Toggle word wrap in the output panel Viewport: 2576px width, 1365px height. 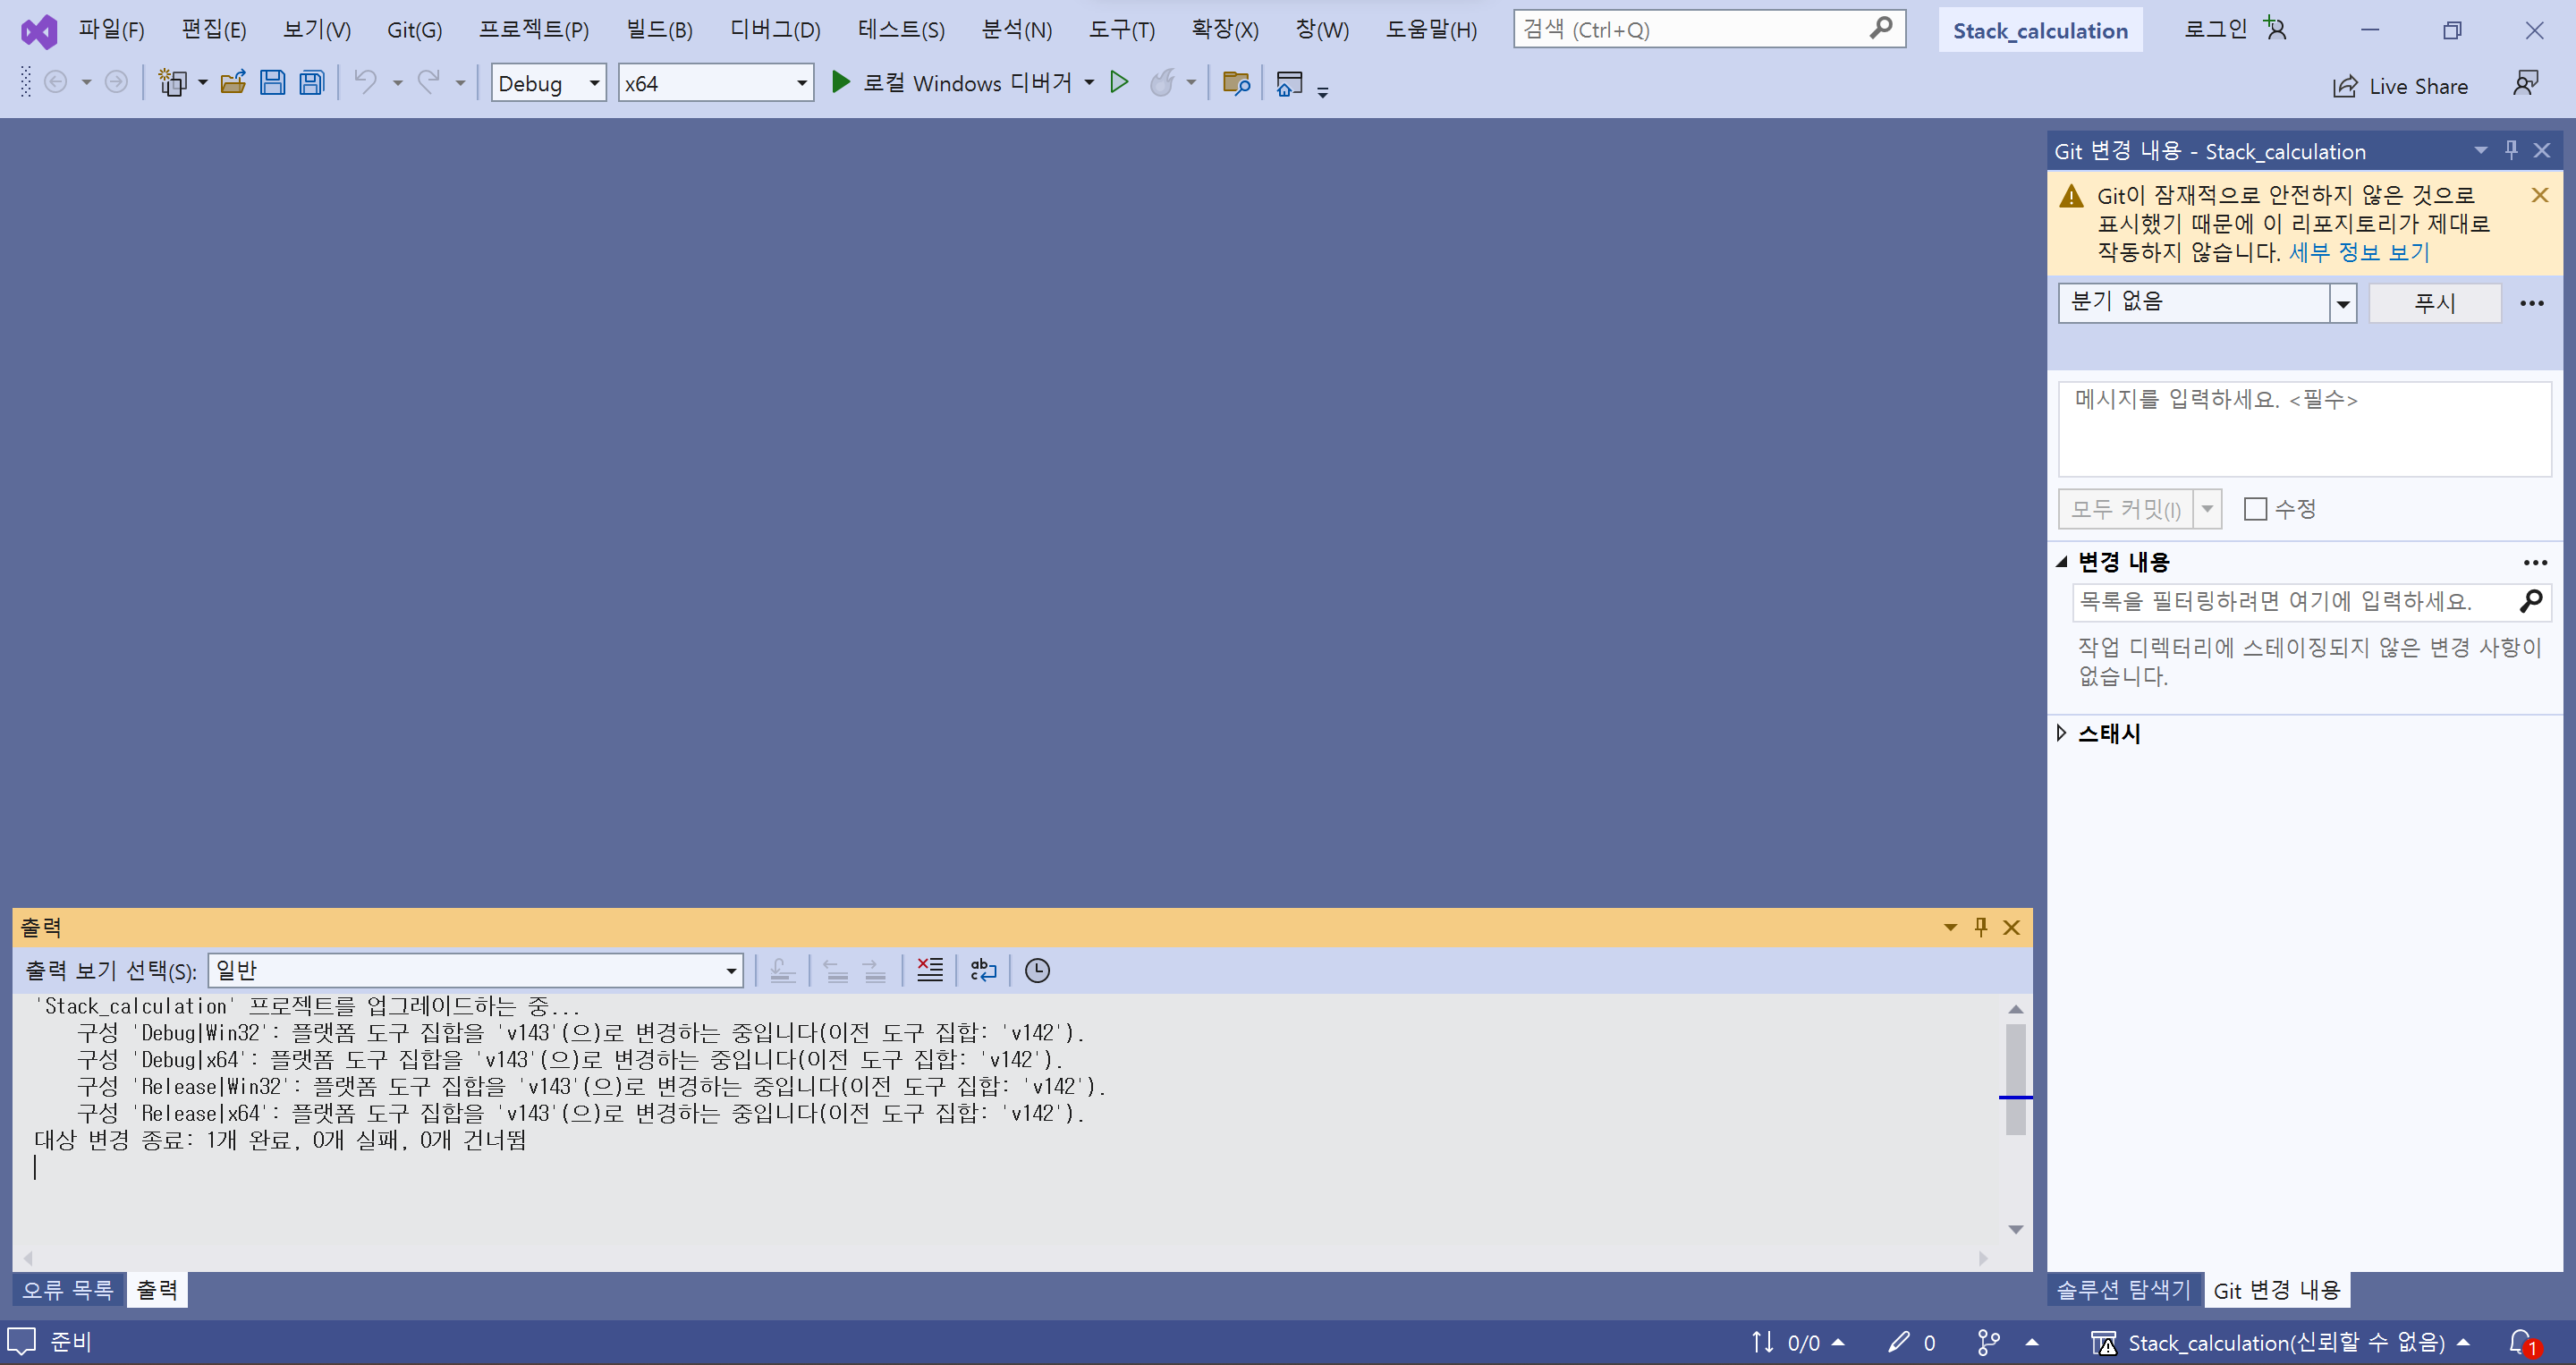click(983, 970)
